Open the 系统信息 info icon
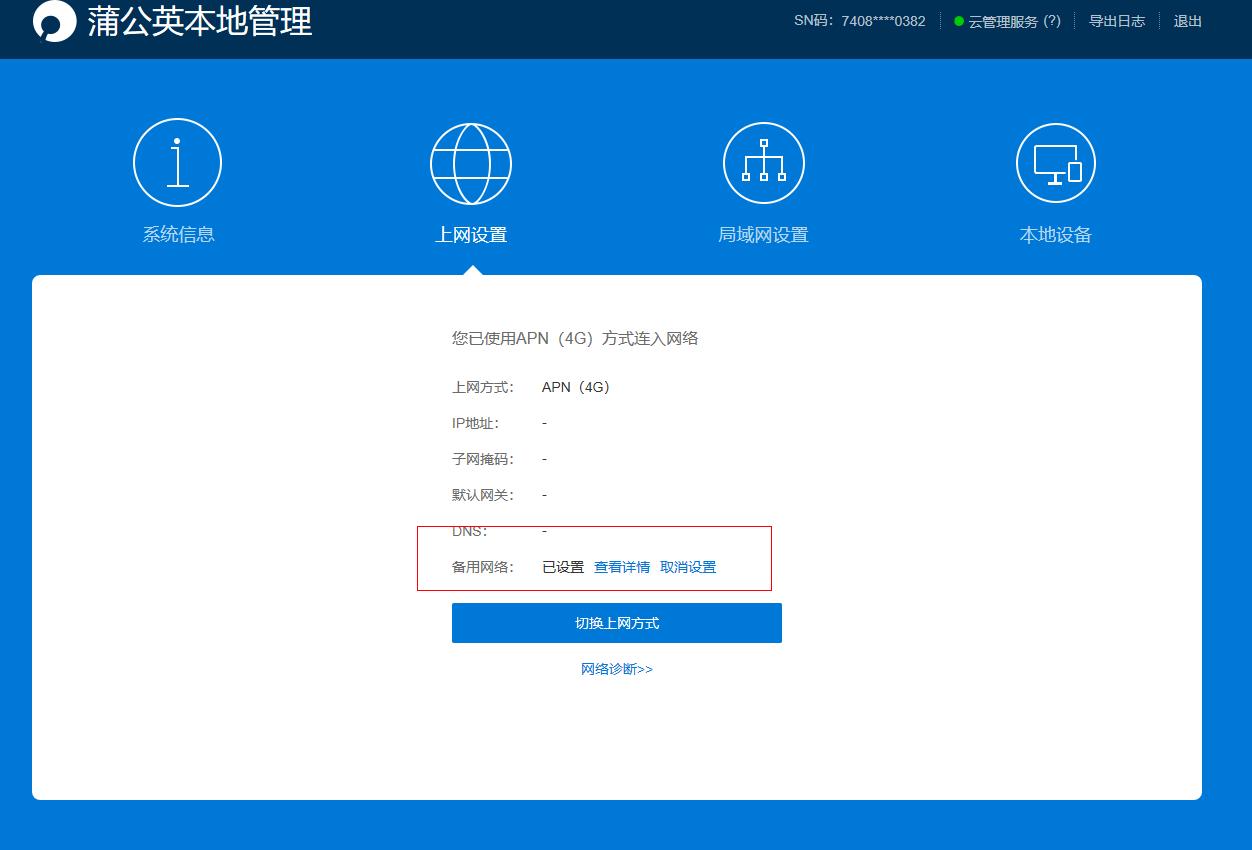The width and height of the screenshot is (1252, 850). [177, 162]
